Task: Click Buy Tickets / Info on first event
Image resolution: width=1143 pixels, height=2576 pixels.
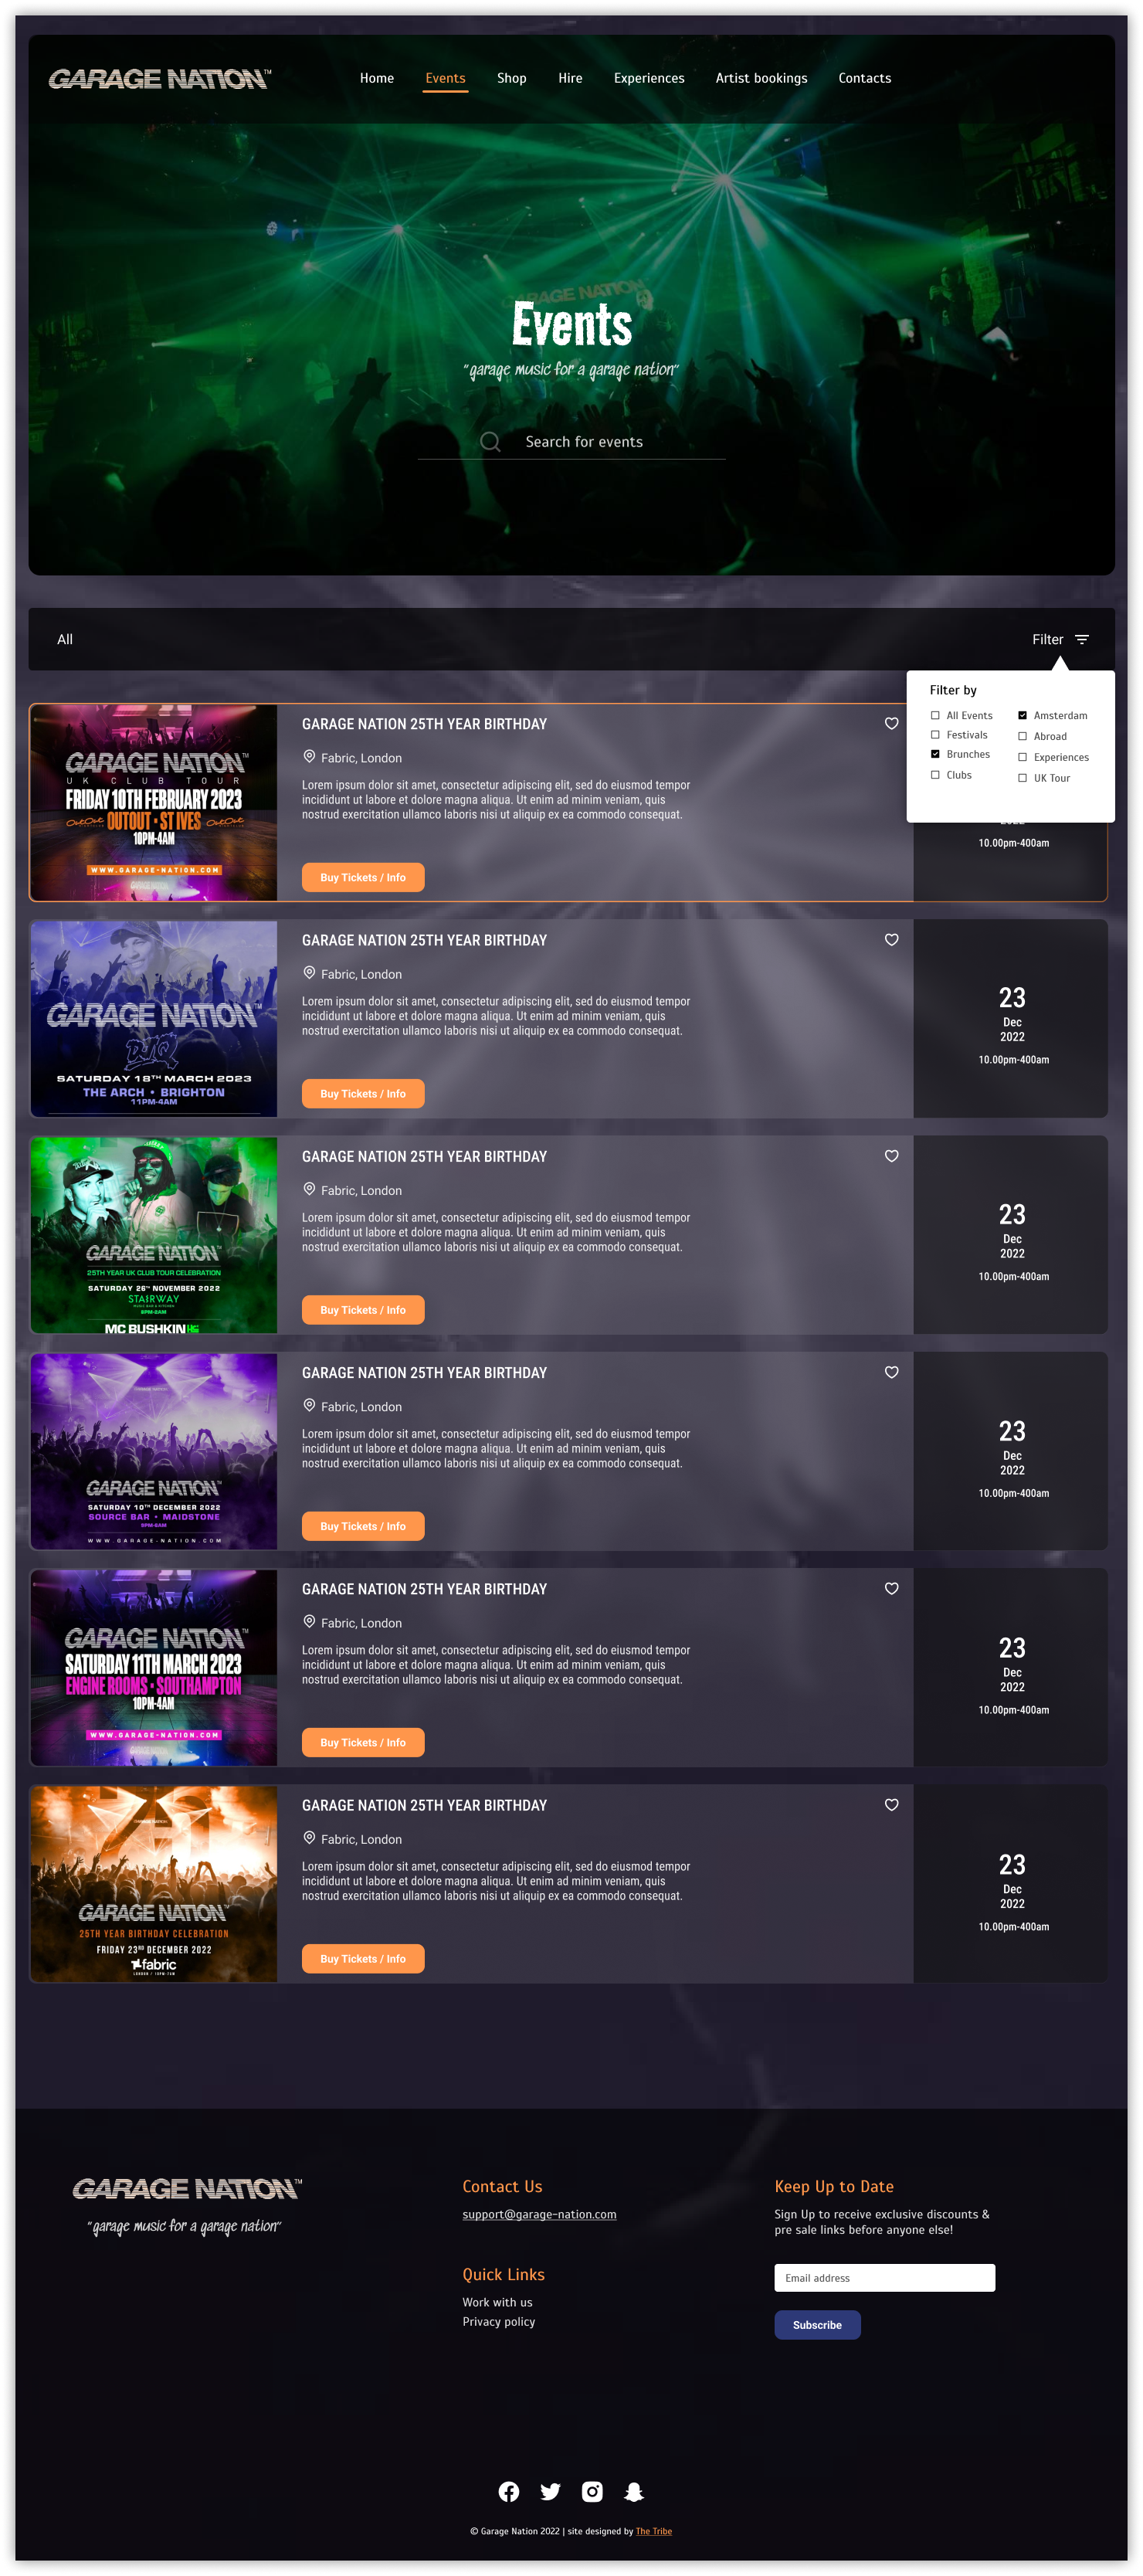Action: [363, 877]
